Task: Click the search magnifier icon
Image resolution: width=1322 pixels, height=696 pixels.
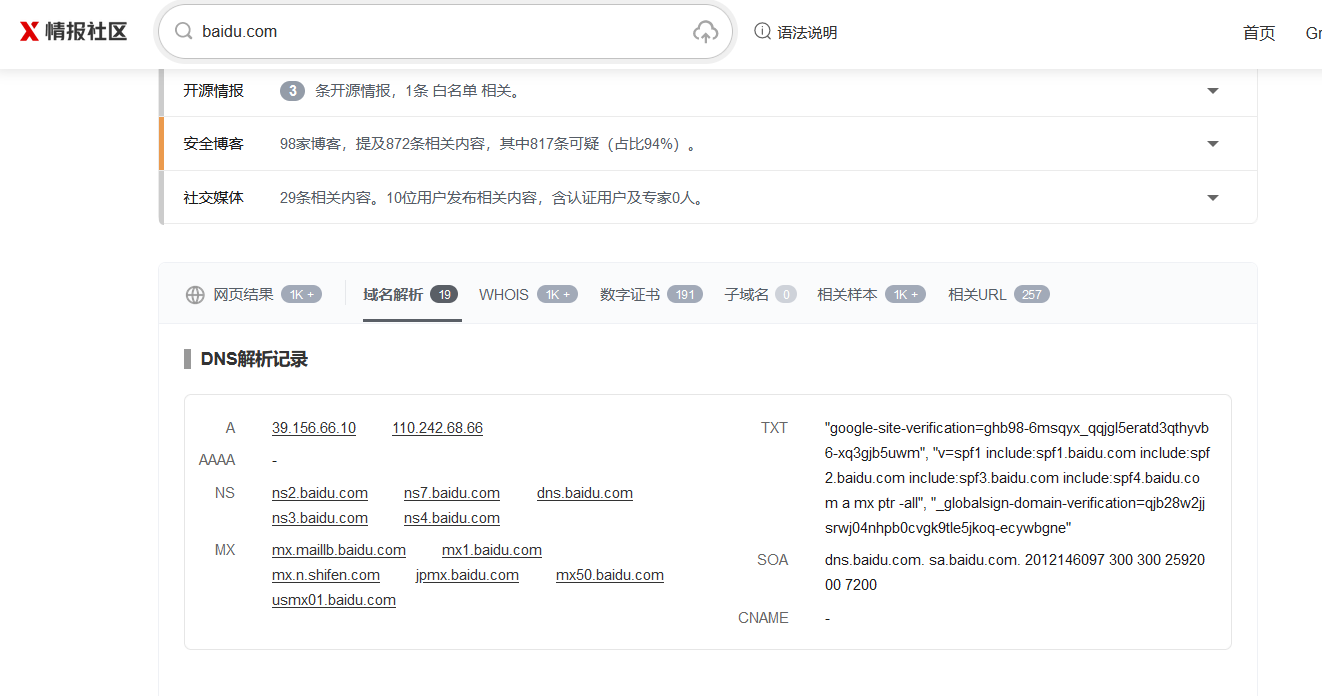Action: click(x=183, y=31)
